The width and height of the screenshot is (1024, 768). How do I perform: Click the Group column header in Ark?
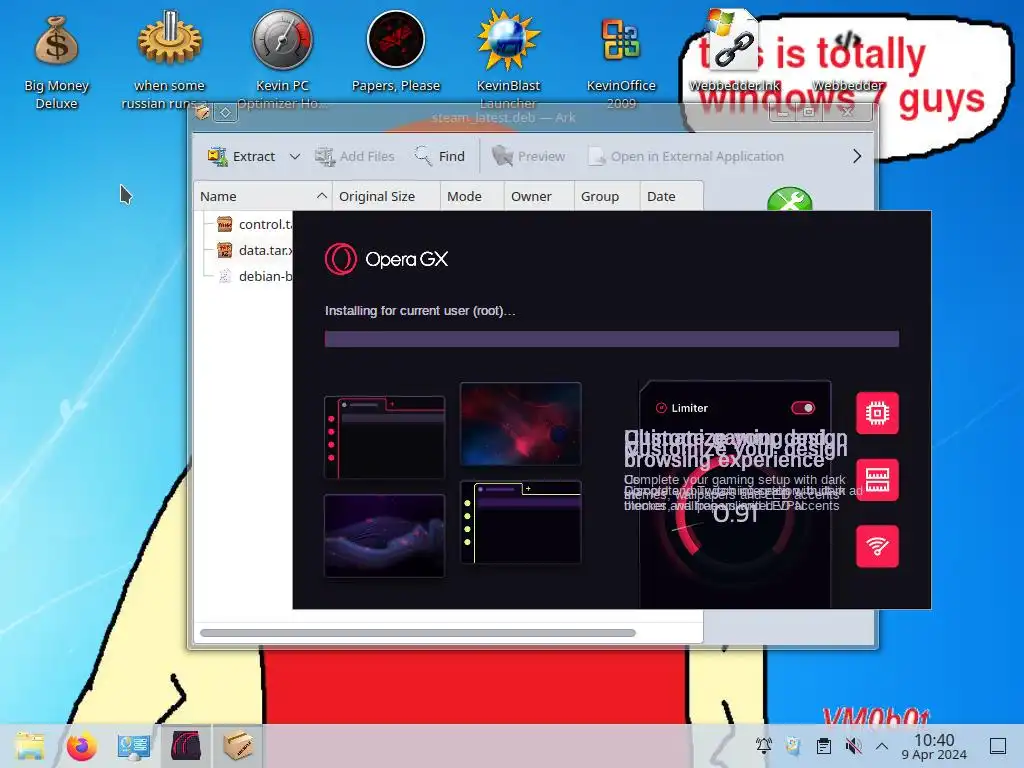(x=607, y=197)
